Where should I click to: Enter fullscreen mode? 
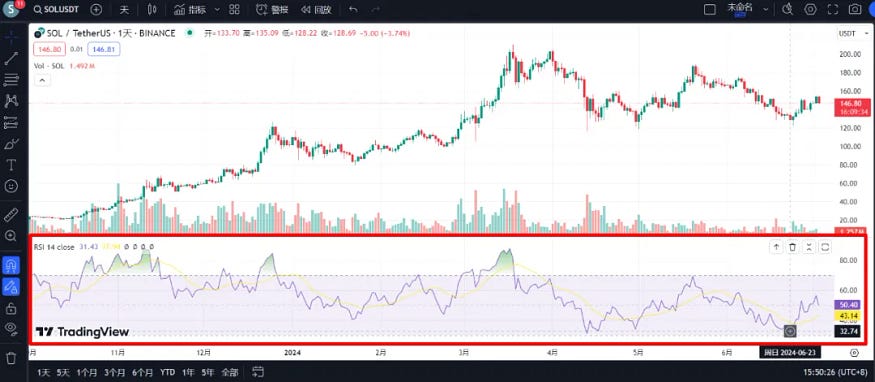(833, 9)
